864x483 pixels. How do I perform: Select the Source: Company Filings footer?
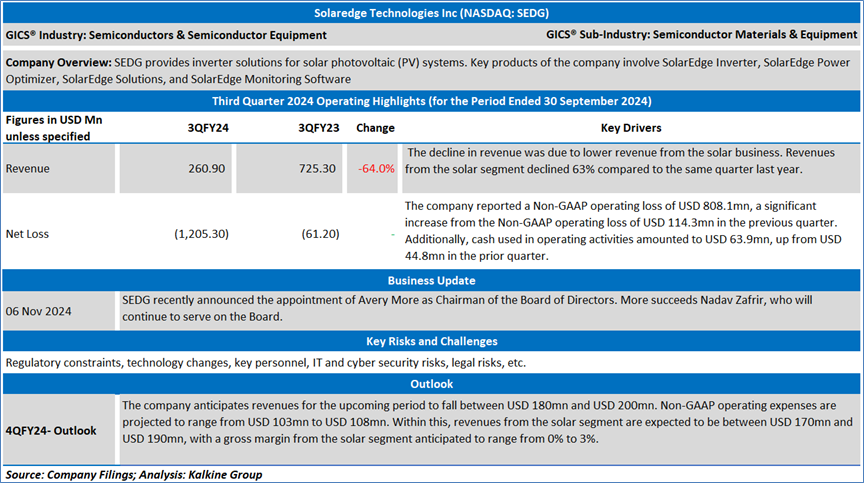[134, 475]
